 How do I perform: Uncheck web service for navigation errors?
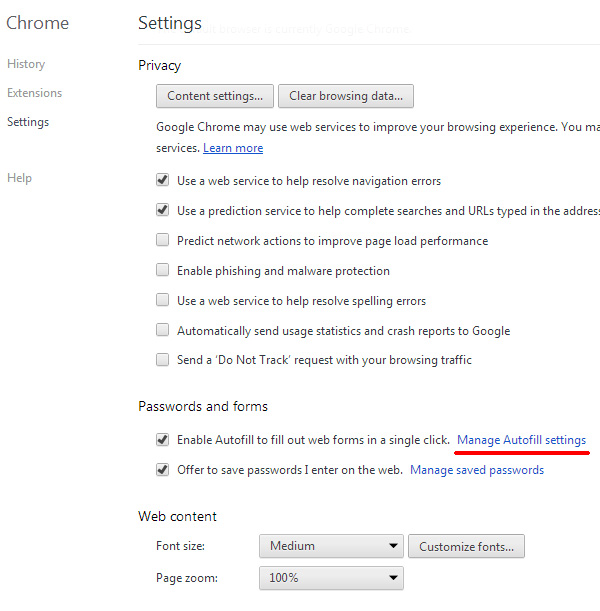coord(162,180)
